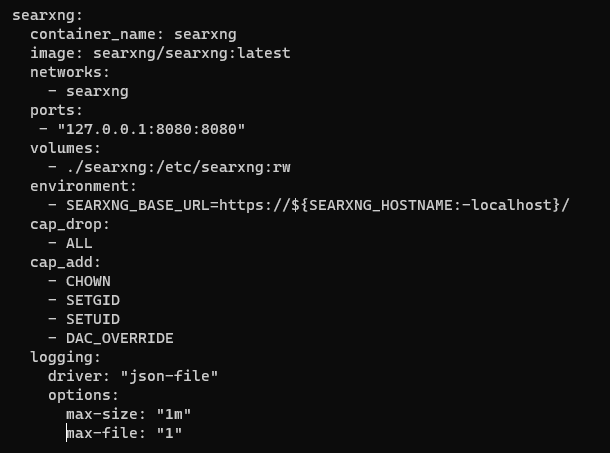The height and width of the screenshot is (453, 610).
Task: Click the 127.0.0.1:8080:8080 port mapping
Action: (151, 129)
